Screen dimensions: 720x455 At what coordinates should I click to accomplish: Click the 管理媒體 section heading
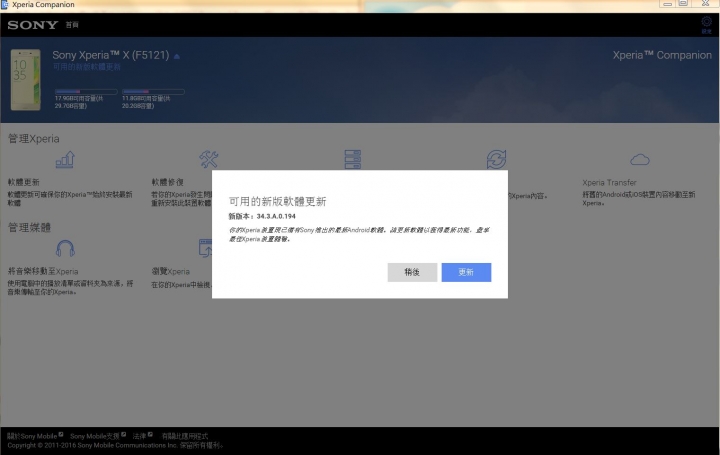point(29,227)
